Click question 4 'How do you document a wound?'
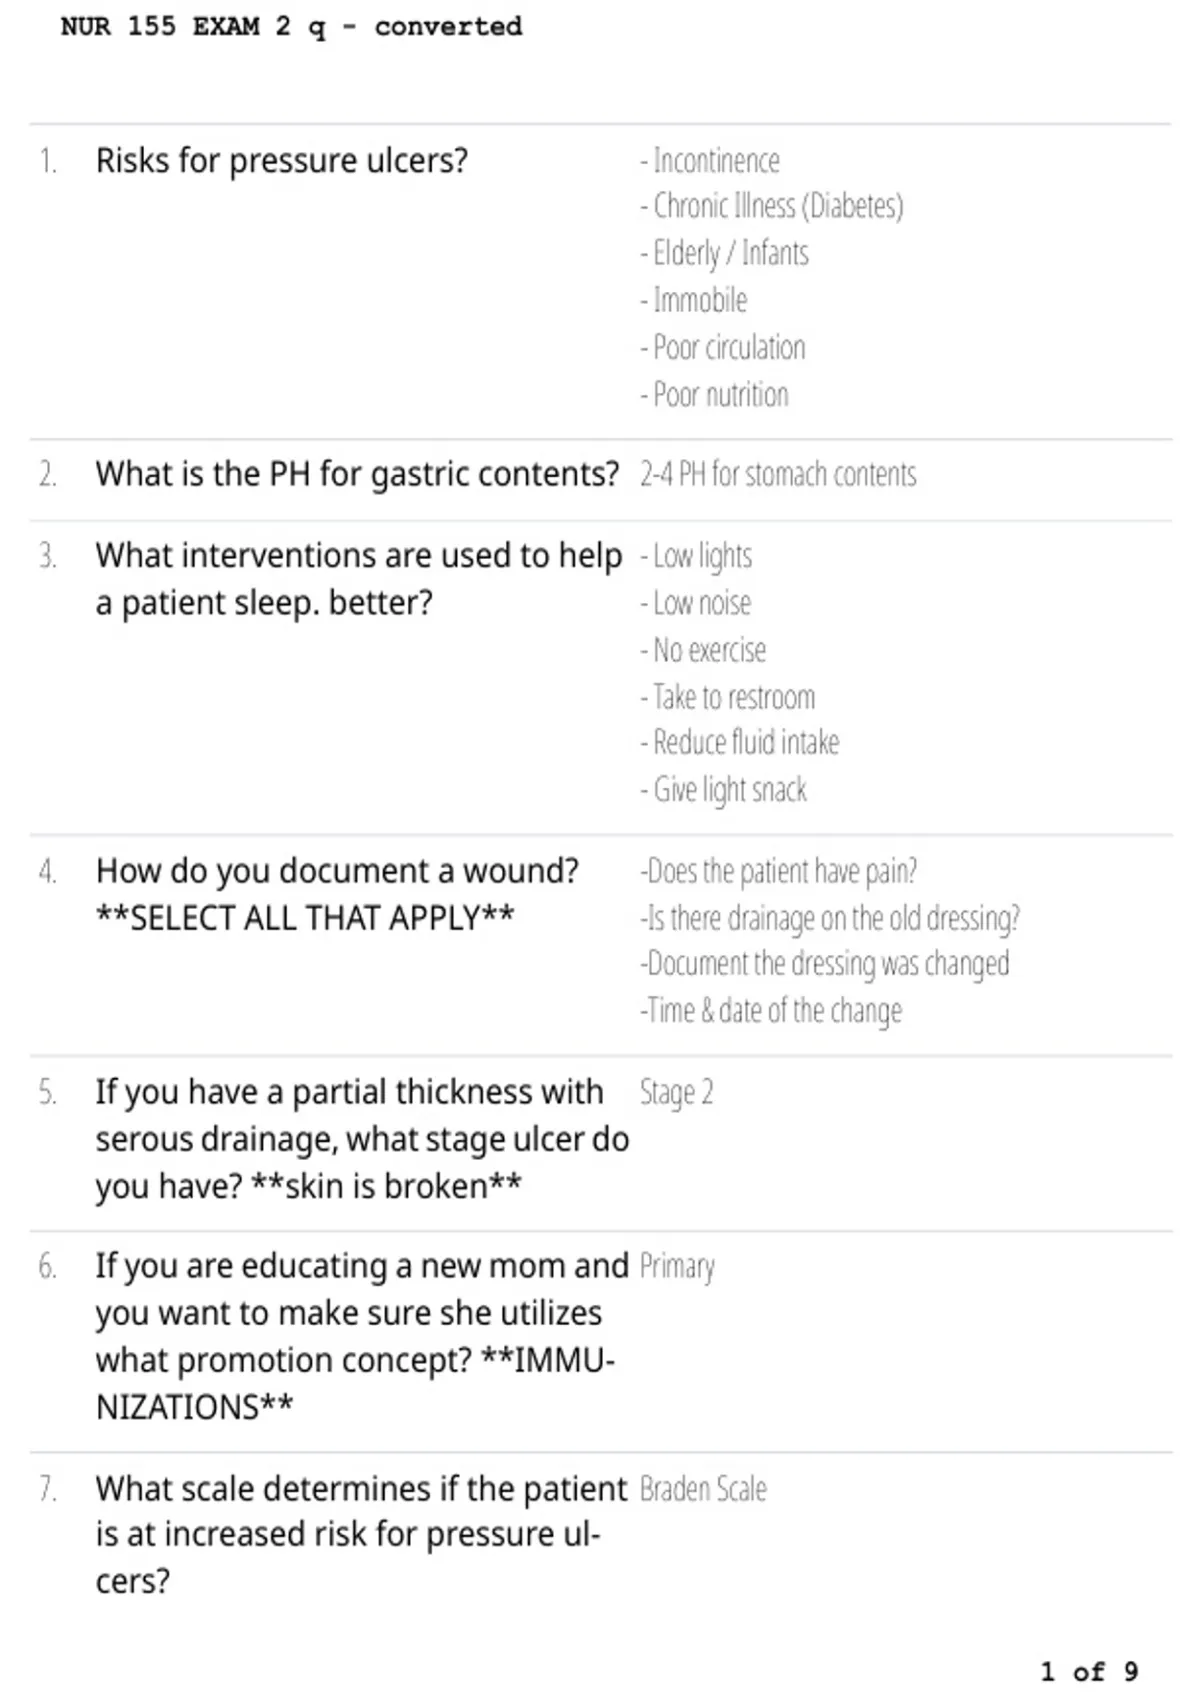 pos(337,871)
